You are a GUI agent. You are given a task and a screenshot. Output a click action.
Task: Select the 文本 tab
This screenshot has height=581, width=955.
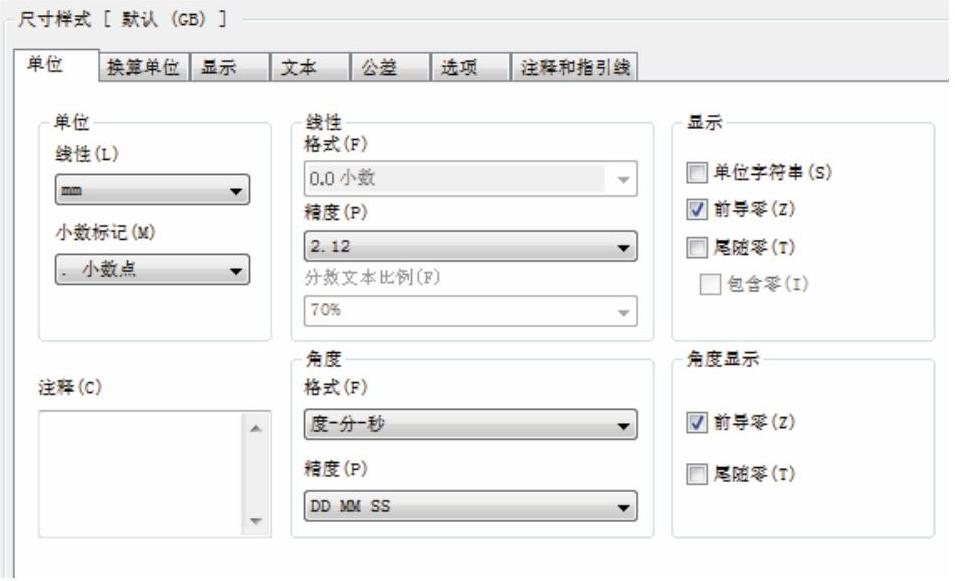(x=310, y=67)
